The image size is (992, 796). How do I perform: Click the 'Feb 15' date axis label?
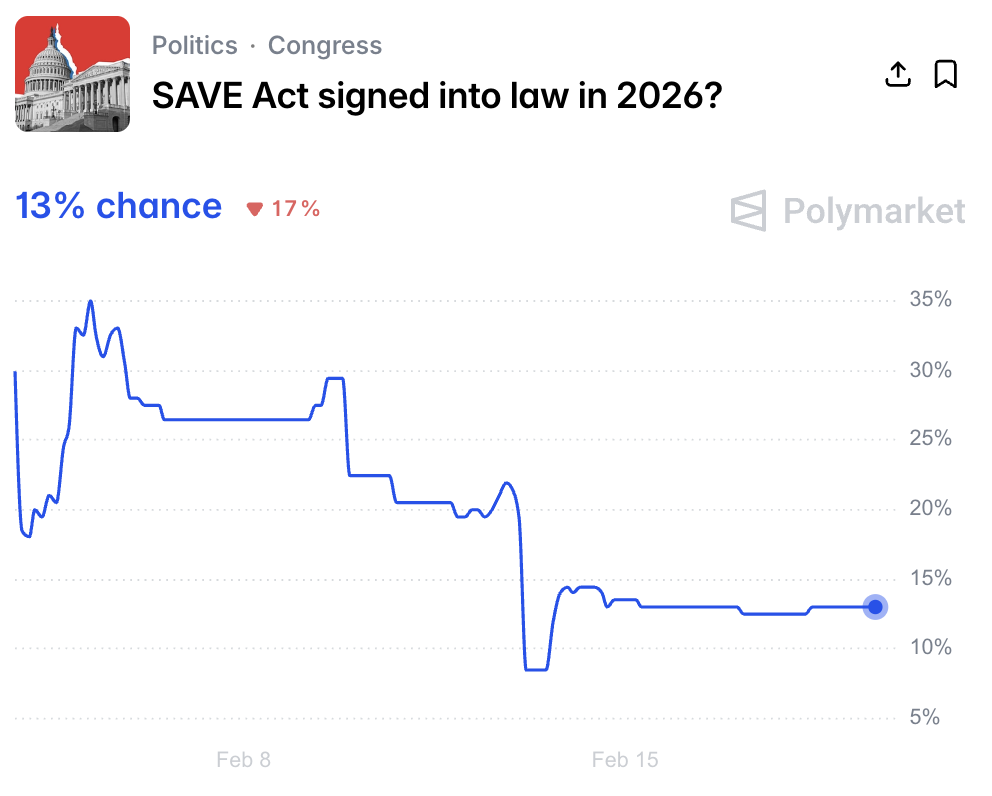(x=625, y=760)
